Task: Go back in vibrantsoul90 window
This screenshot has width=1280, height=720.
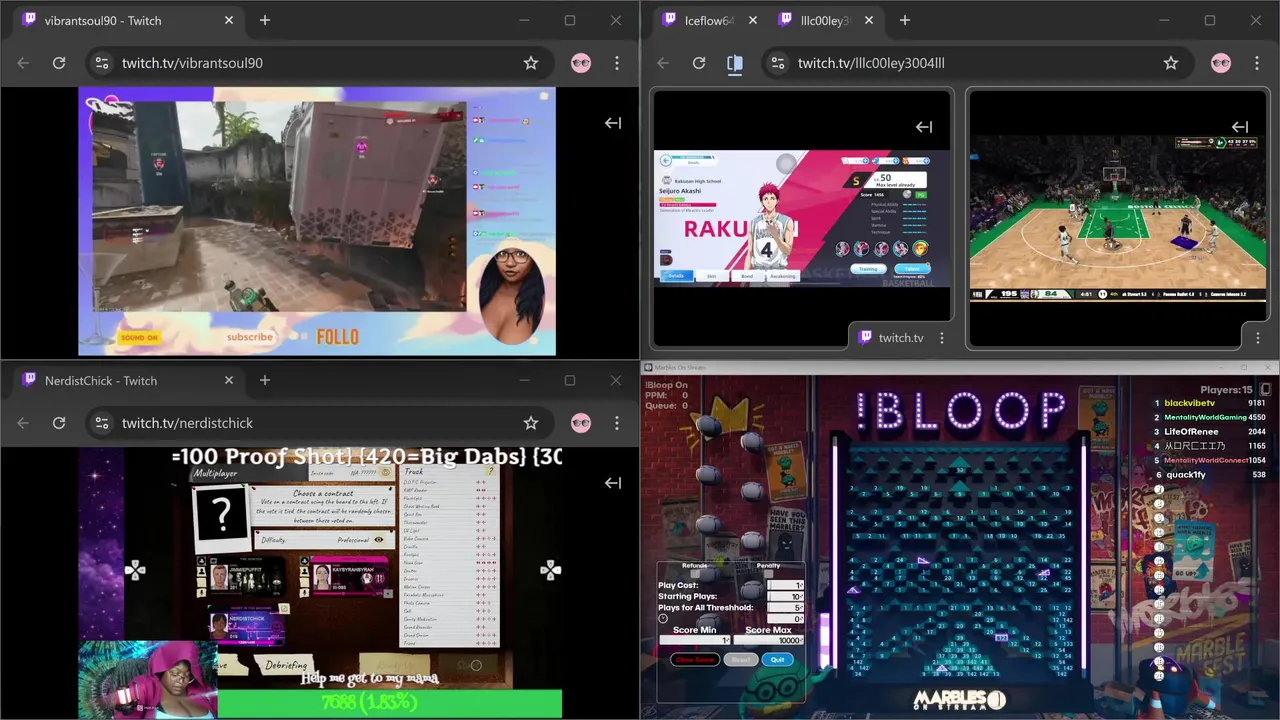Action: pyautogui.click(x=23, y=63)
